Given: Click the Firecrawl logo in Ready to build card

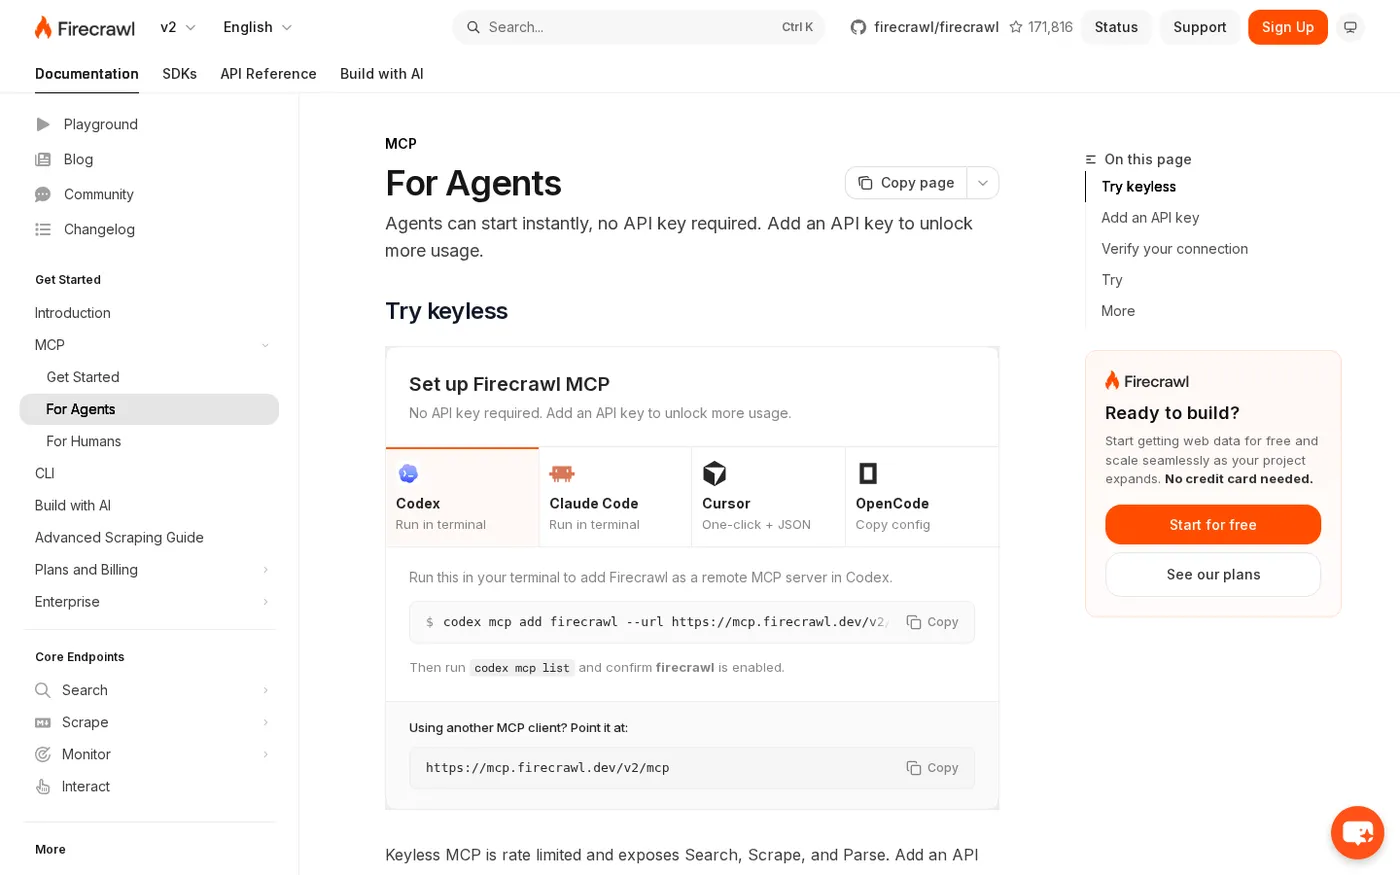Looking at the screenshot, I should click(x=1147, y=381).
